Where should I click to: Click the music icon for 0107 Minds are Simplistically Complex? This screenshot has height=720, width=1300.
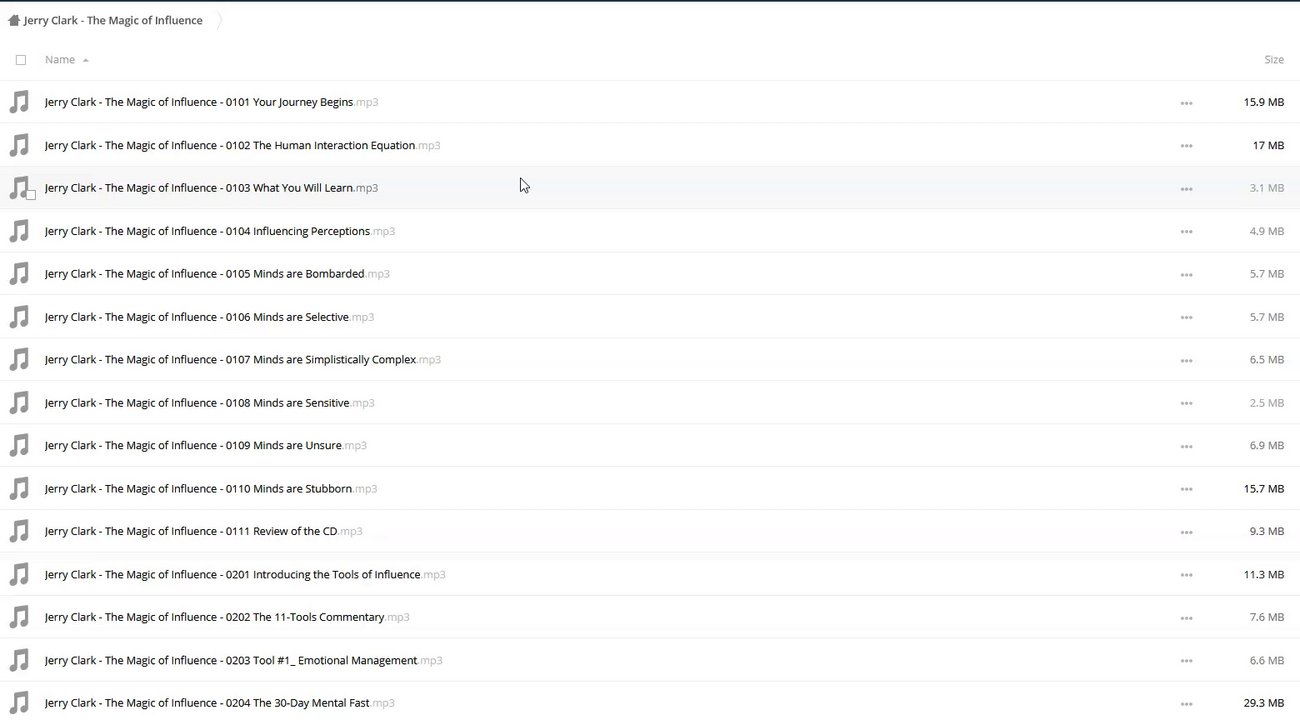point(19,360)
